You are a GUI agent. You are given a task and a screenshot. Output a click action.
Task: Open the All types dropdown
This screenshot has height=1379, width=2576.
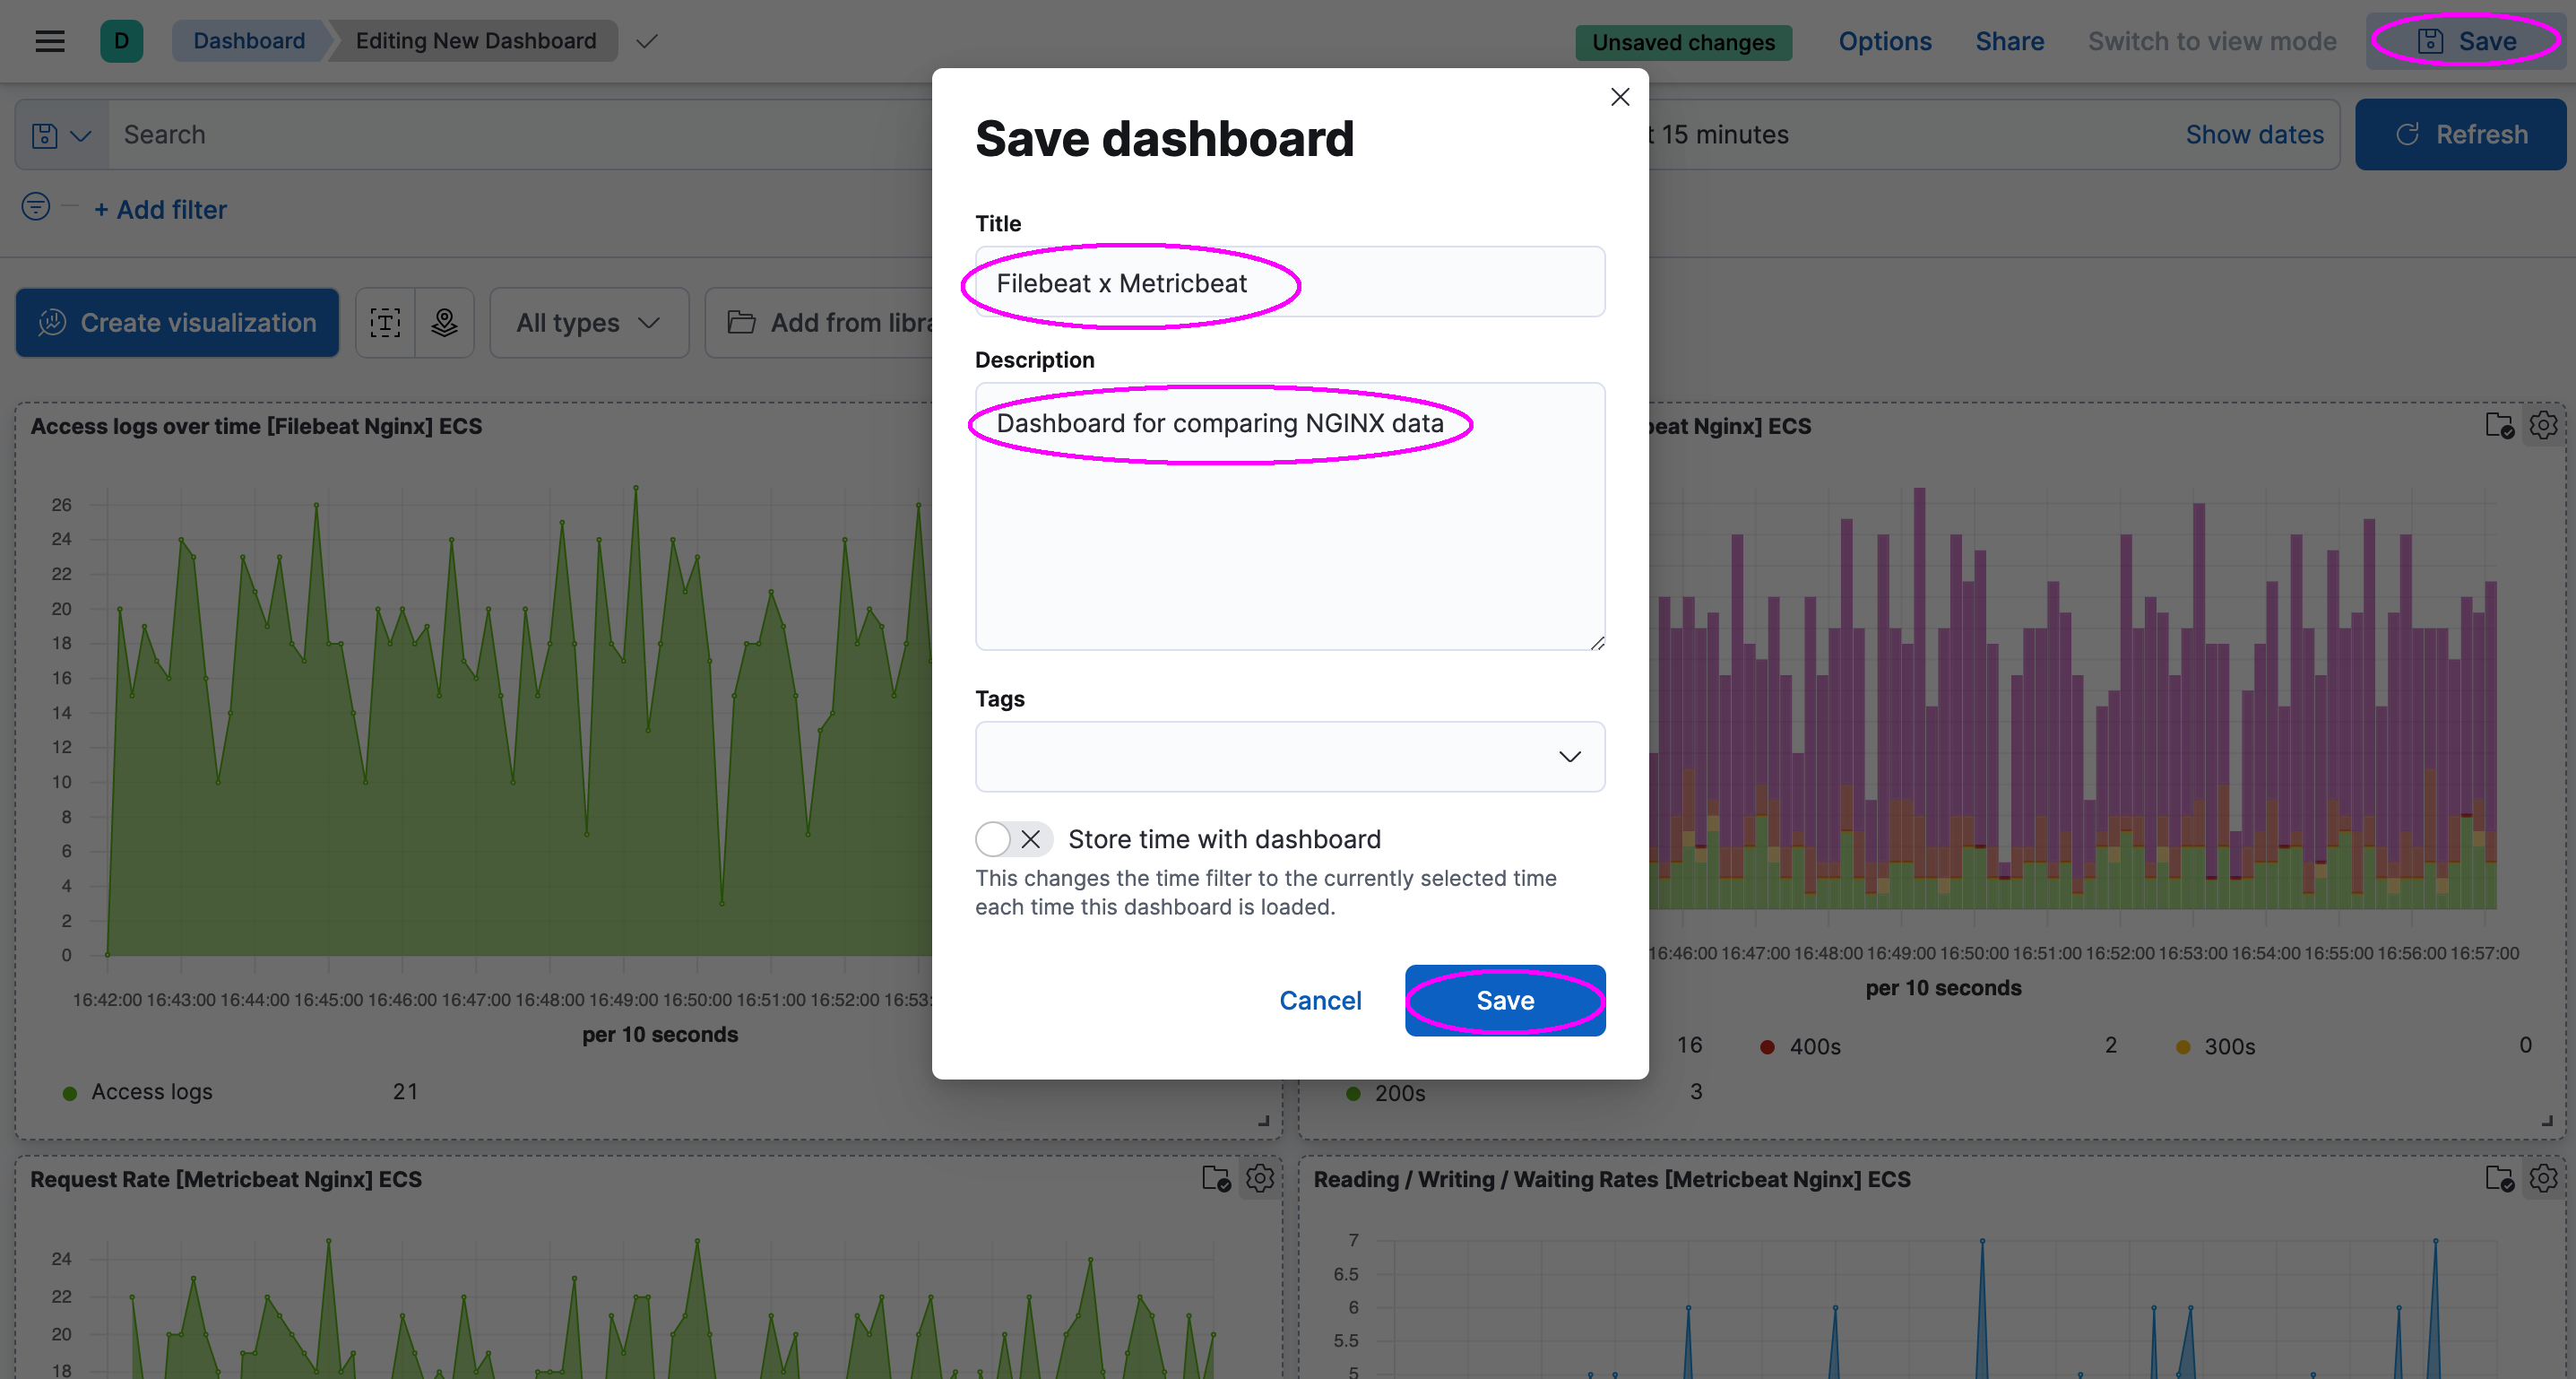pos(588,322)
